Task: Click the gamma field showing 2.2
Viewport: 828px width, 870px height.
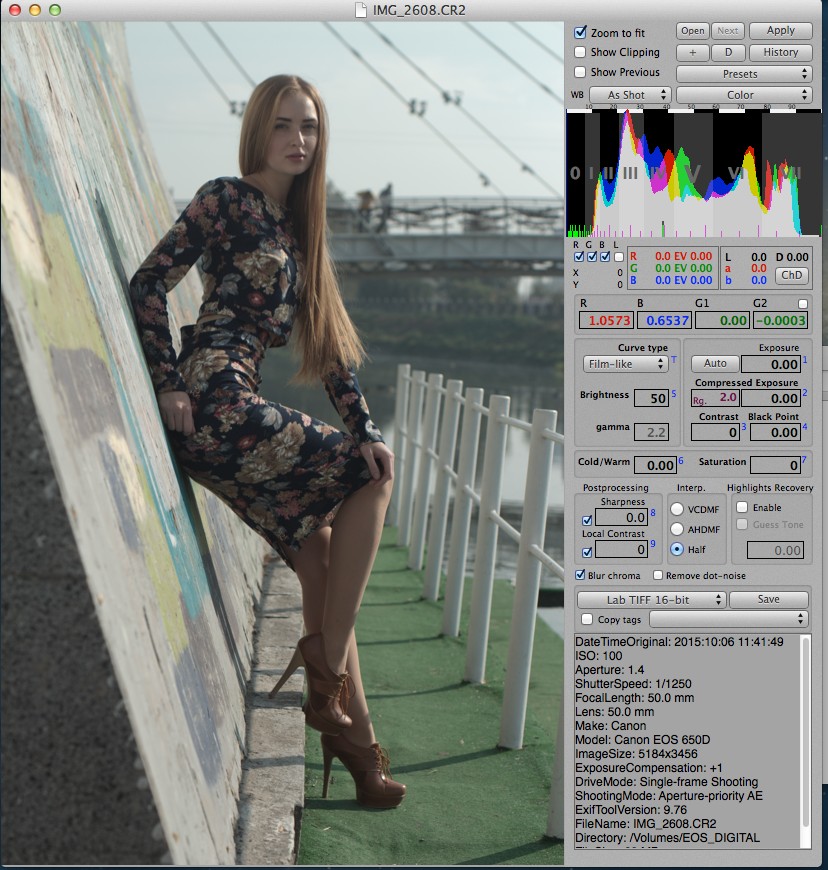Action: point(652,432)
